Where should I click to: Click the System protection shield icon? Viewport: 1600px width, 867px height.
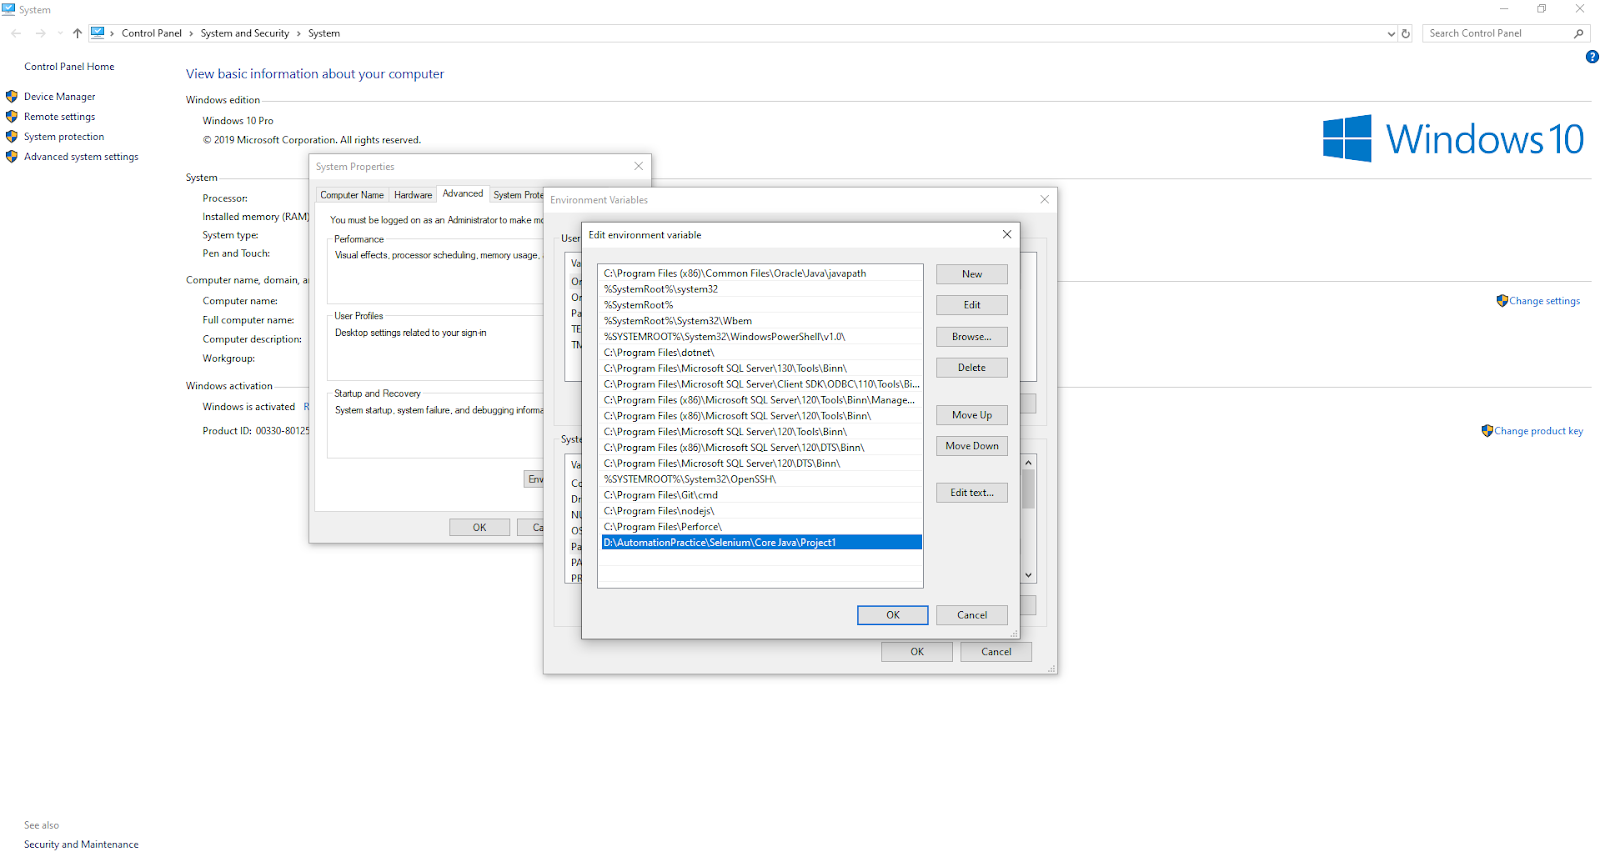[12, 137]
